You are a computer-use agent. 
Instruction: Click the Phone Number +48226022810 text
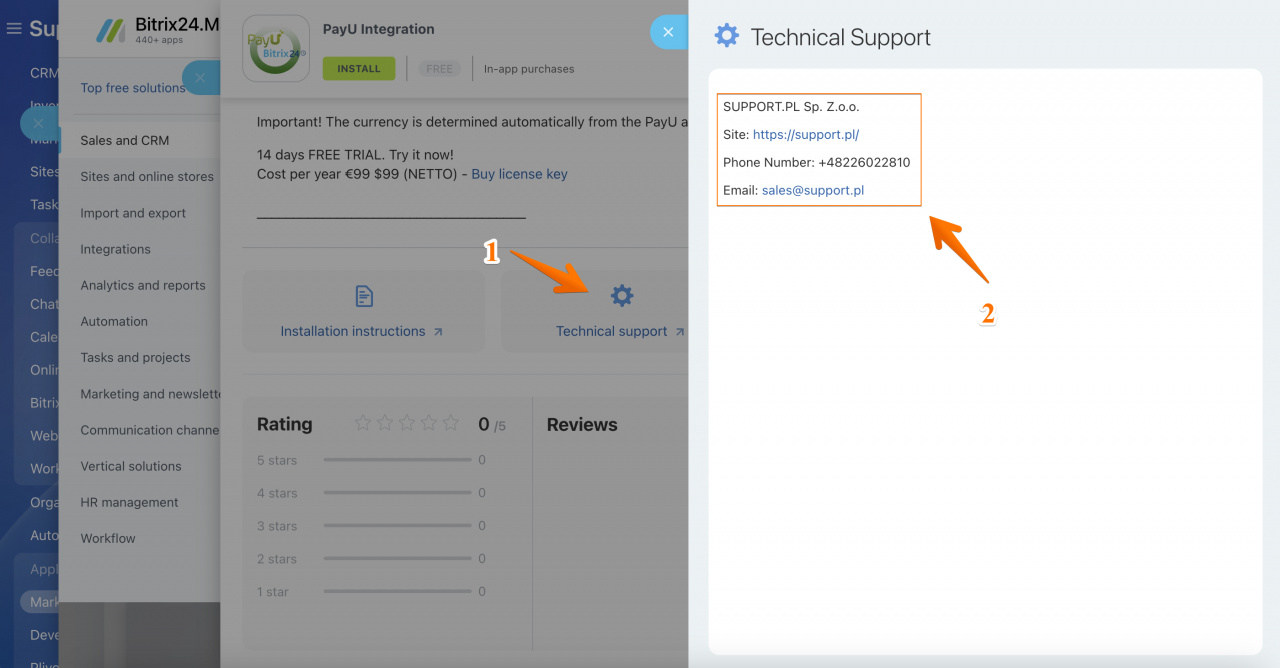click(817, 162)
